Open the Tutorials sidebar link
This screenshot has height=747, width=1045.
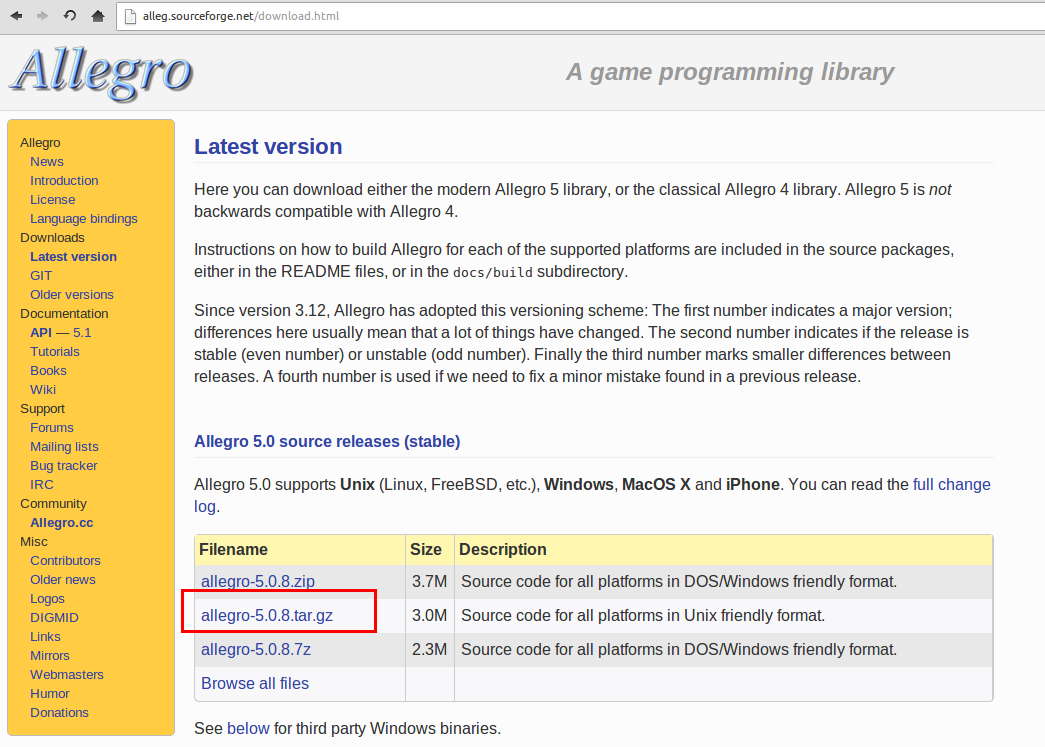tap(55, 351)
